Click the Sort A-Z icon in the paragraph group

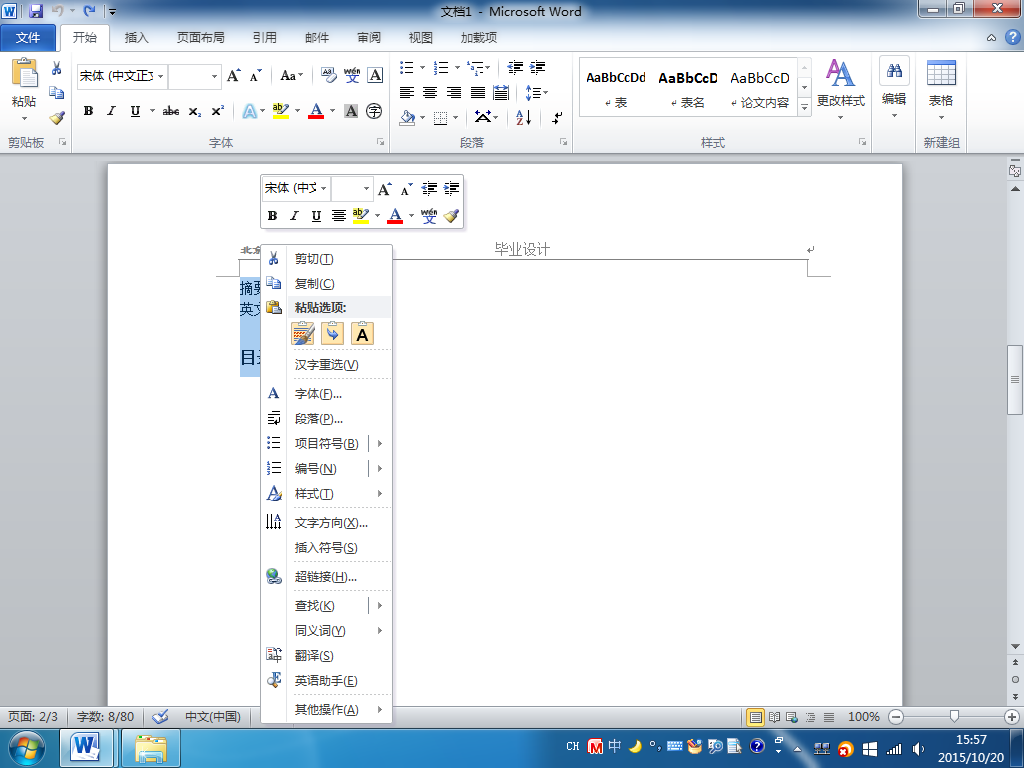[524, 118]
